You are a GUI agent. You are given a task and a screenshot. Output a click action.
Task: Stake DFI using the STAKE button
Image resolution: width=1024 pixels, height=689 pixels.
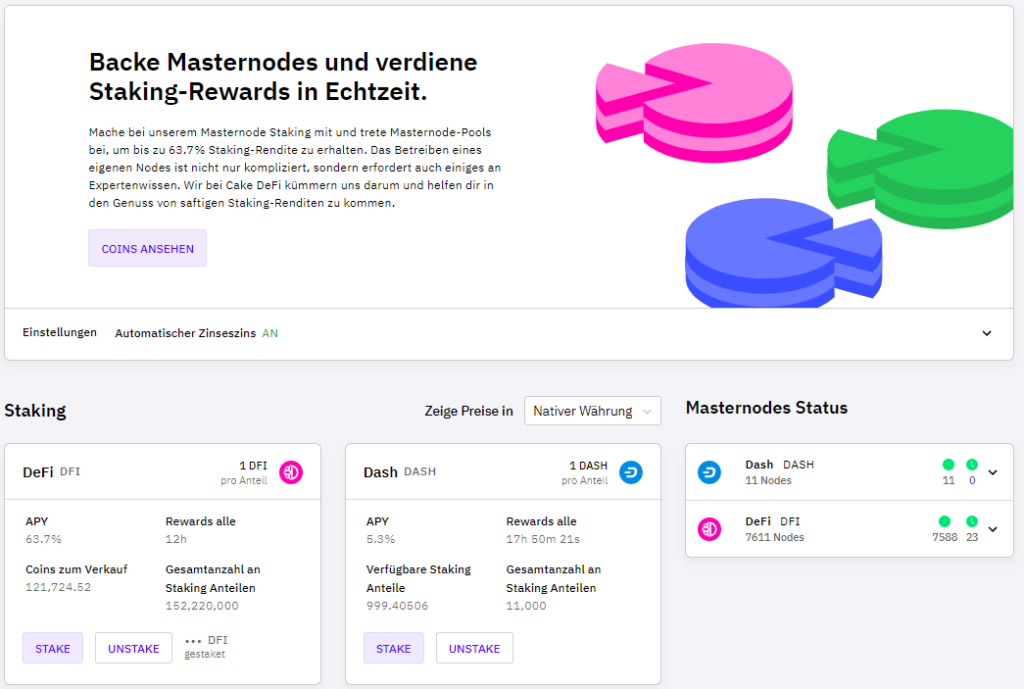[53, 648]
